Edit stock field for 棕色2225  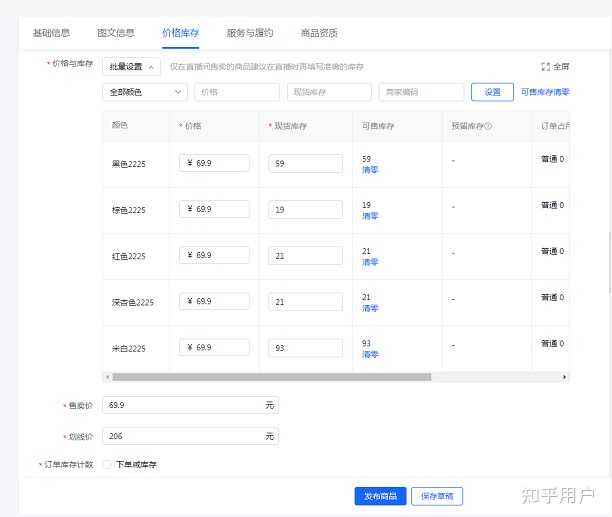pyautogui.click(x=306, y=210)
